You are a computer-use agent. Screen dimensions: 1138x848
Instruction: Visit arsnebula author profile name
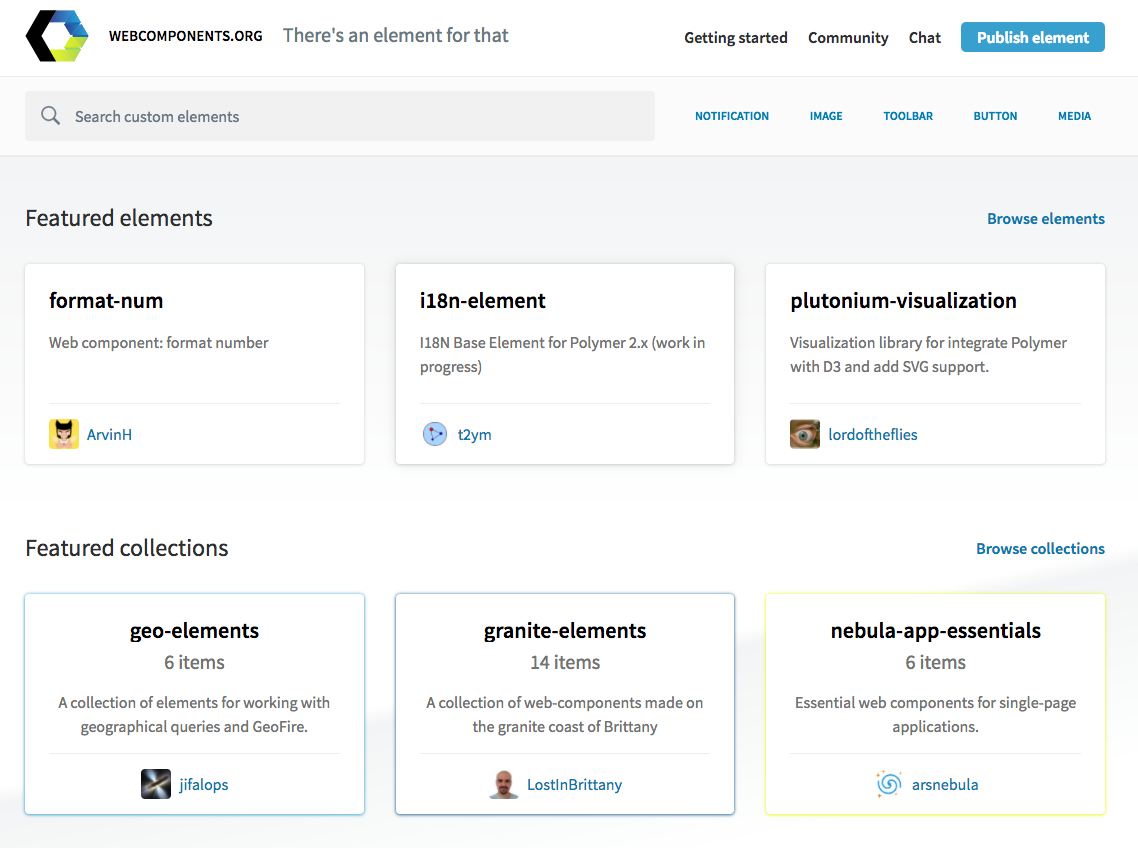[x=945, y=784]
